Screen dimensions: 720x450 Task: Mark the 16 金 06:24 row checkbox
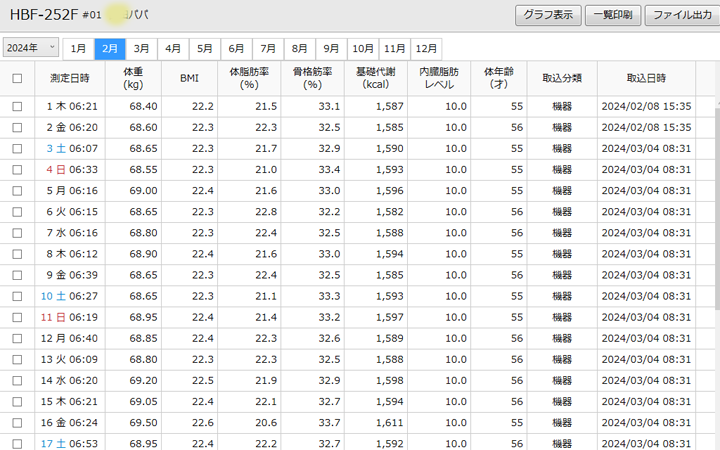(17, 423)
